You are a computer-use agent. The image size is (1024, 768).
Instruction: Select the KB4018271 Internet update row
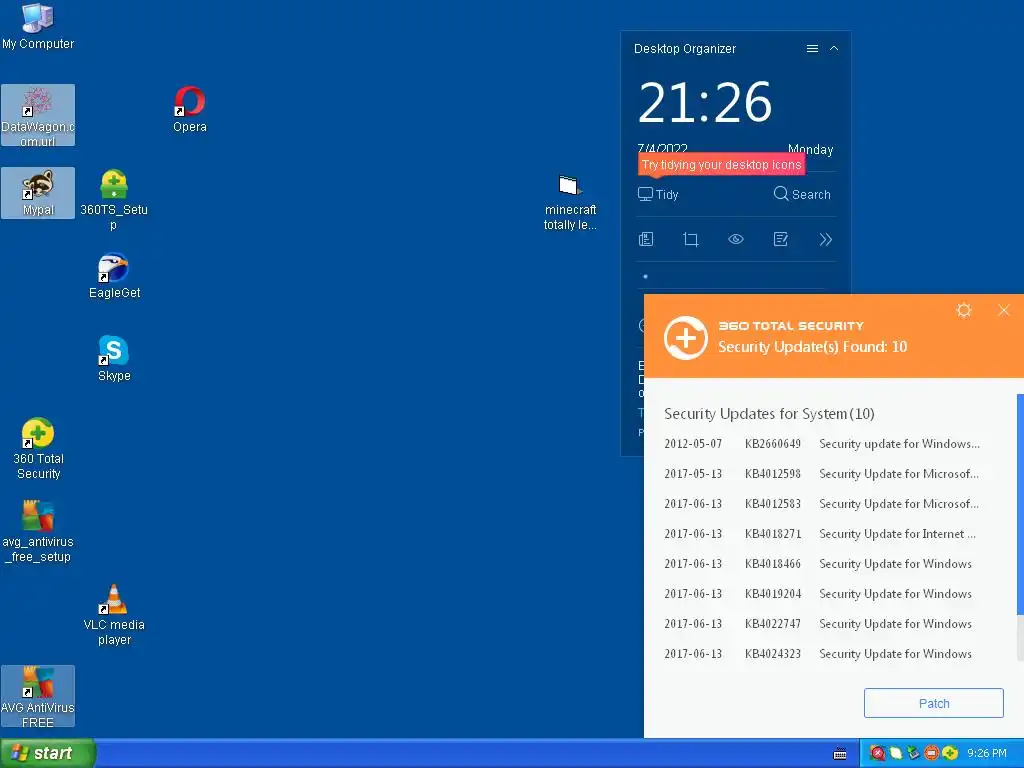pos(822,534)
